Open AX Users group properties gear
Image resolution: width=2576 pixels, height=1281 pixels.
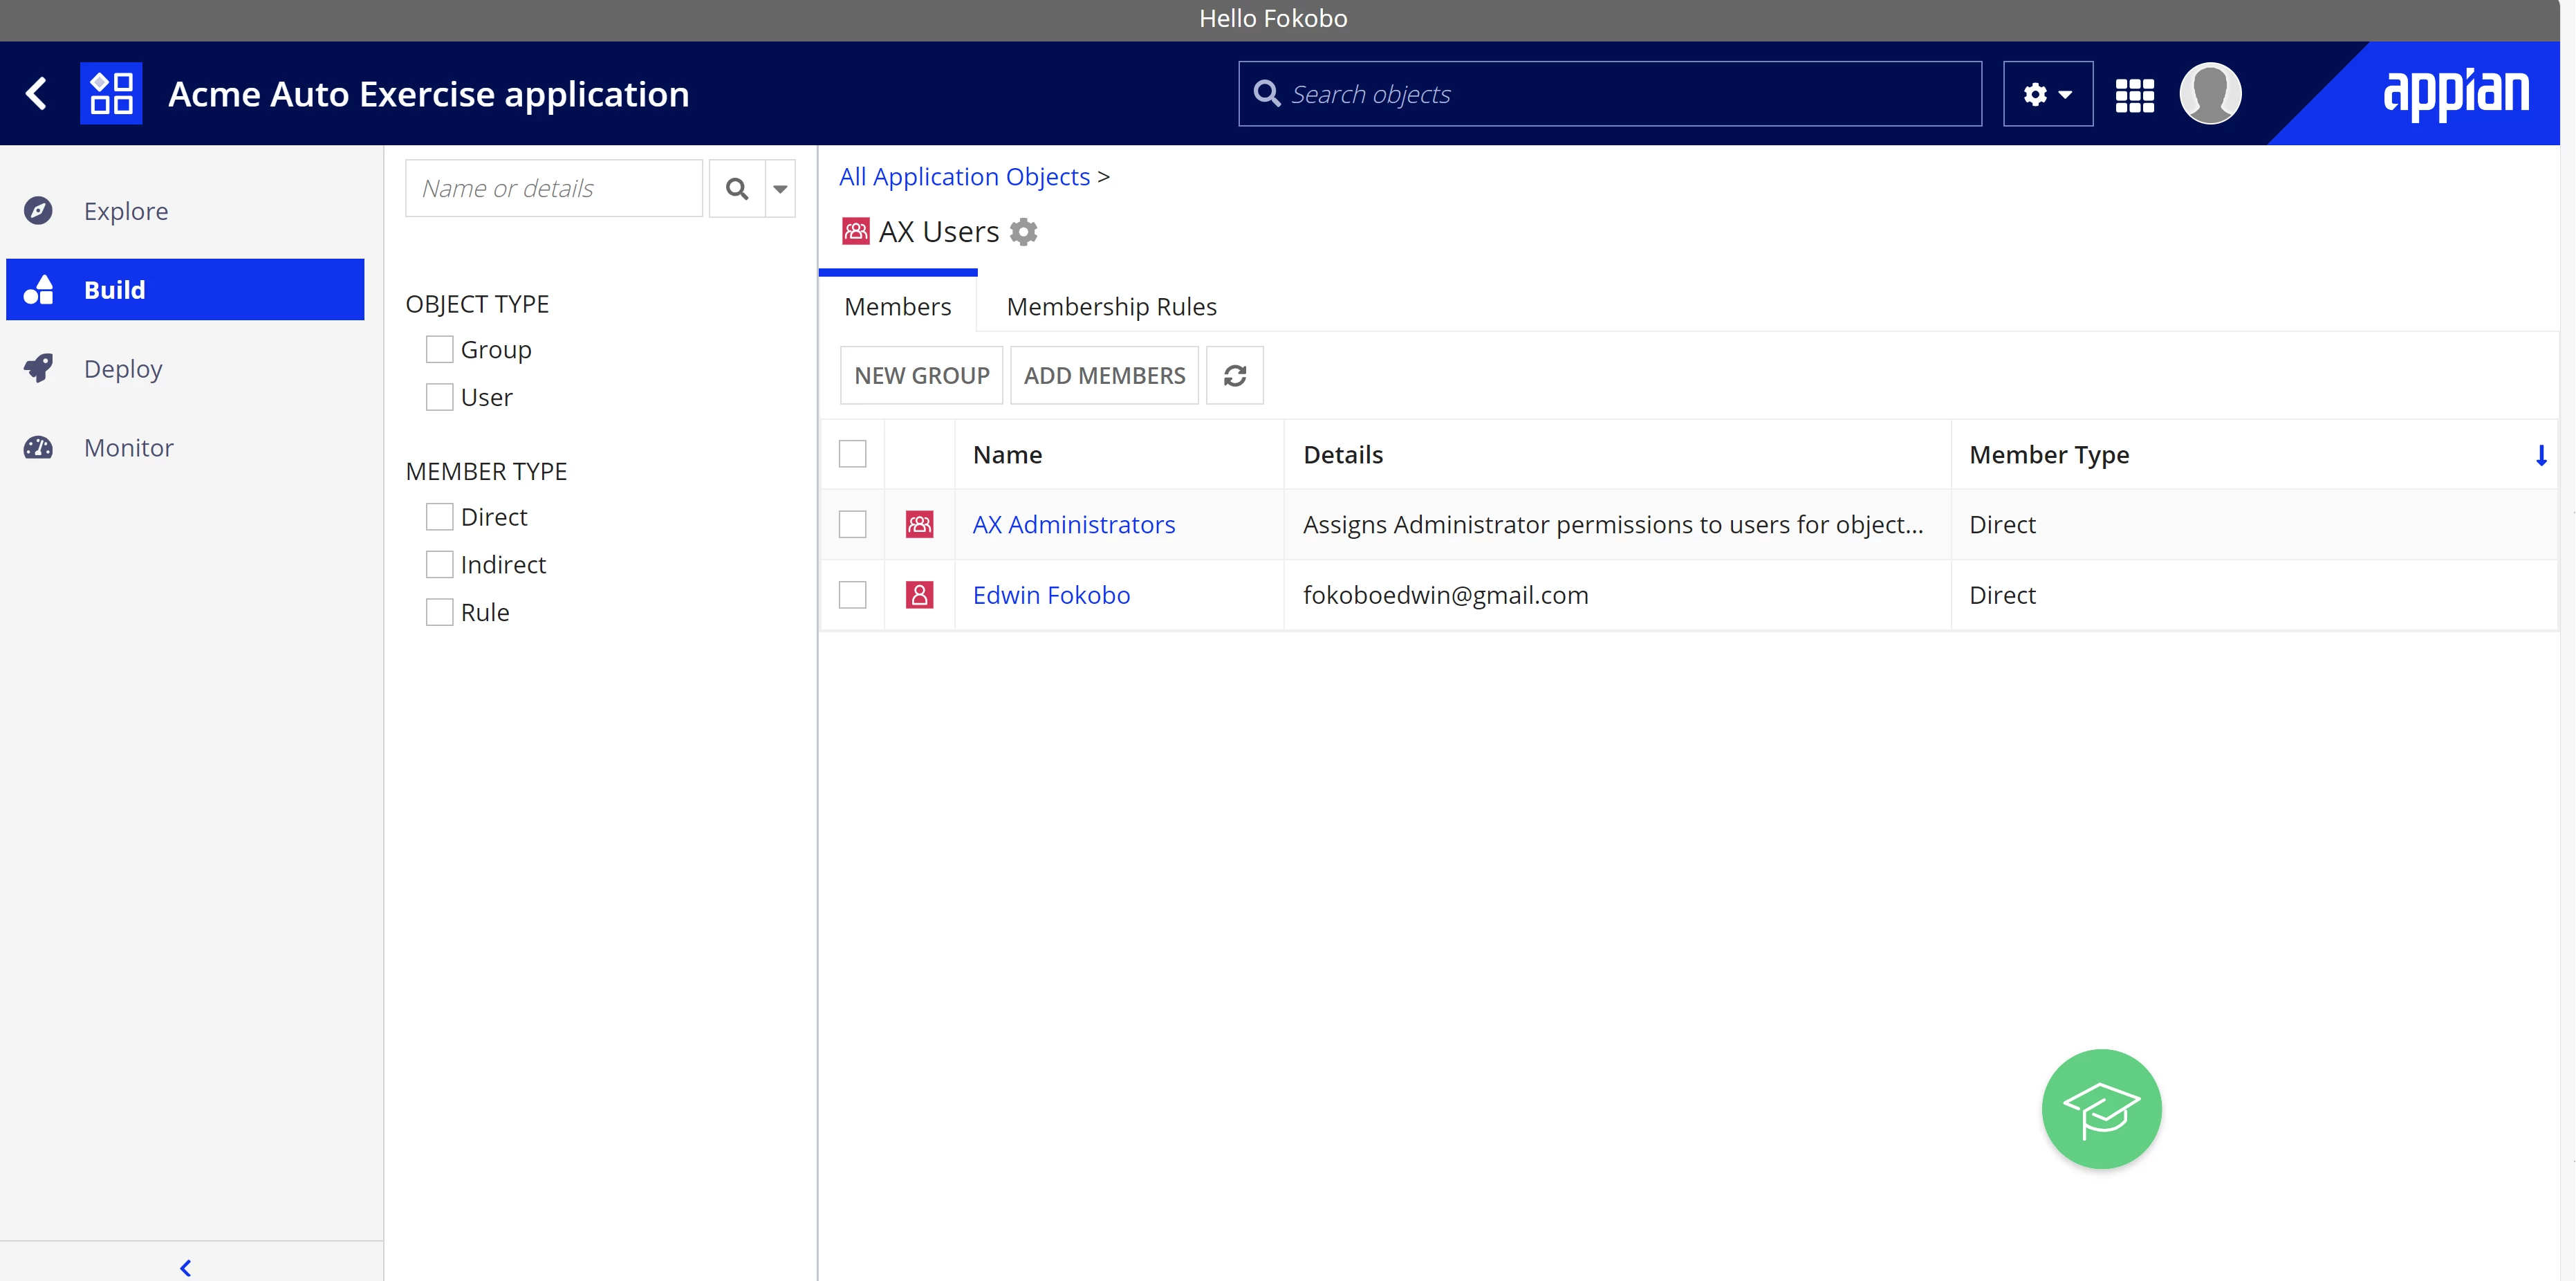pyautogui.click(x=1023, y=232)
